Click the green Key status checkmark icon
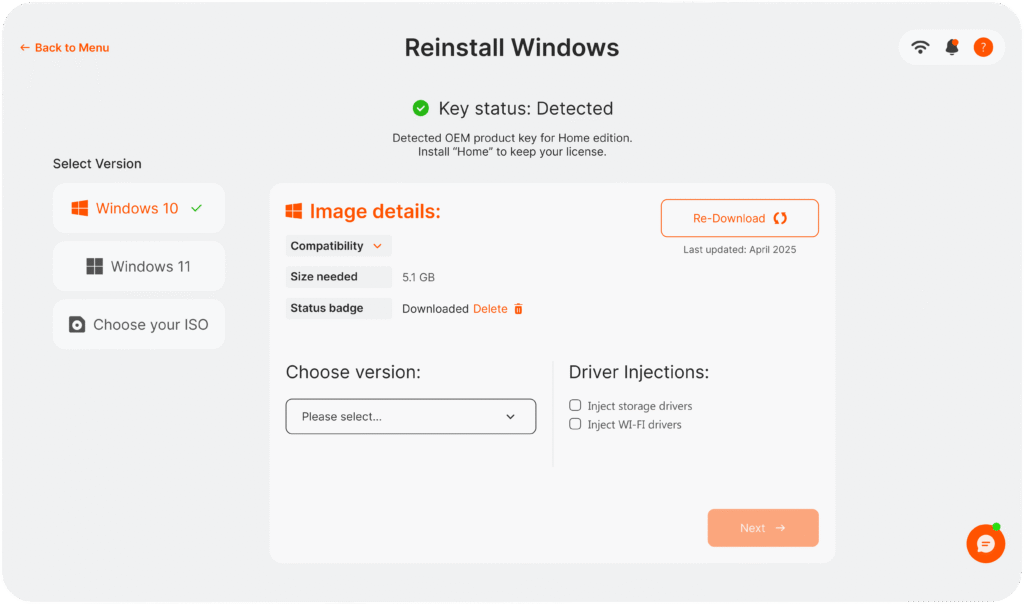 (x=421, y=108)
